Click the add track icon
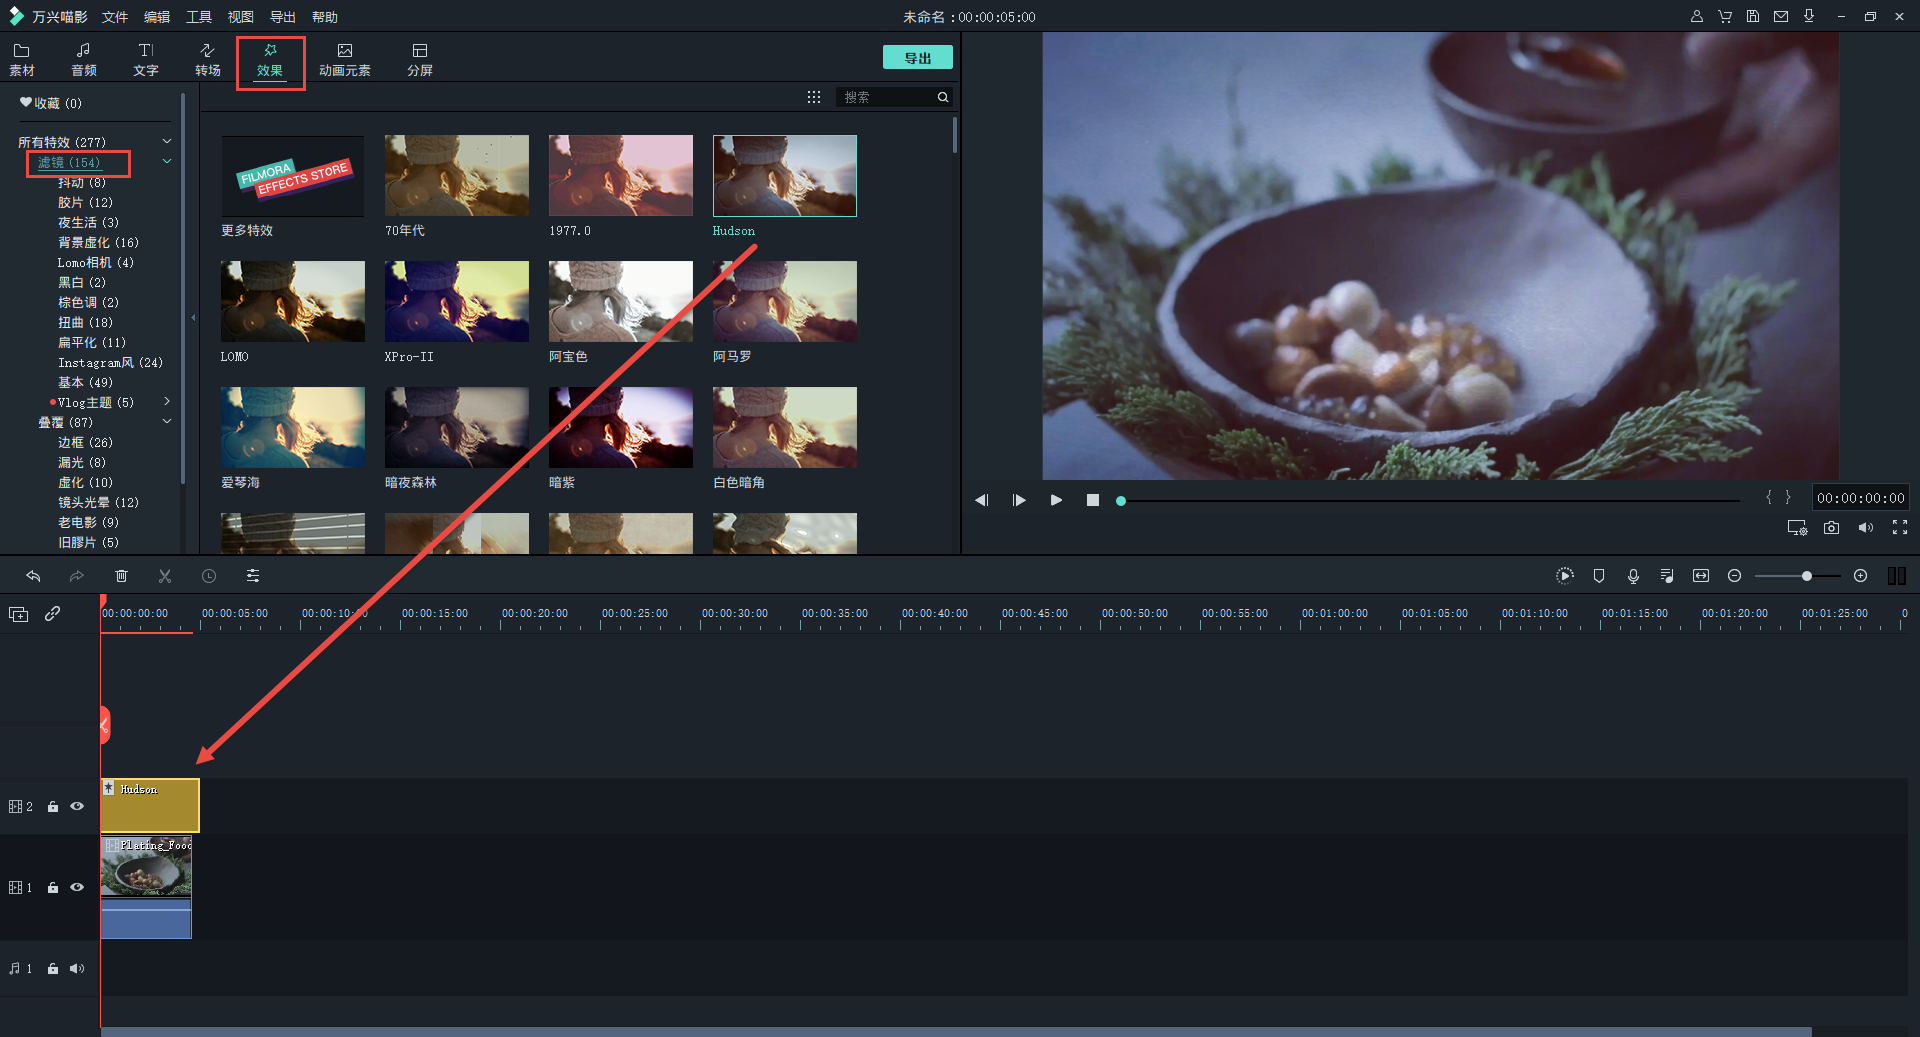 pyautogui.click(x=19, y=614)
